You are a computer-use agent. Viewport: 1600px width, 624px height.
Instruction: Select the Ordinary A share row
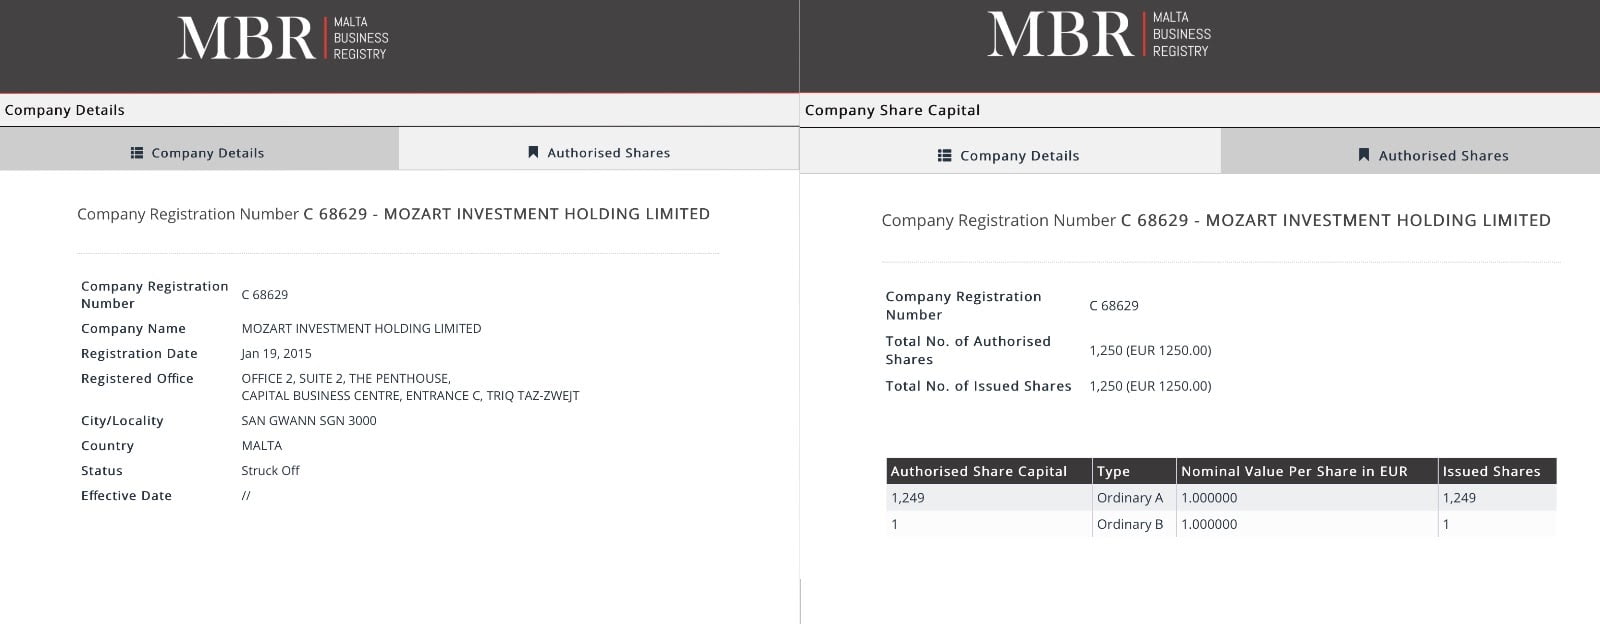pyautogui.click(x=1130, y=498)
